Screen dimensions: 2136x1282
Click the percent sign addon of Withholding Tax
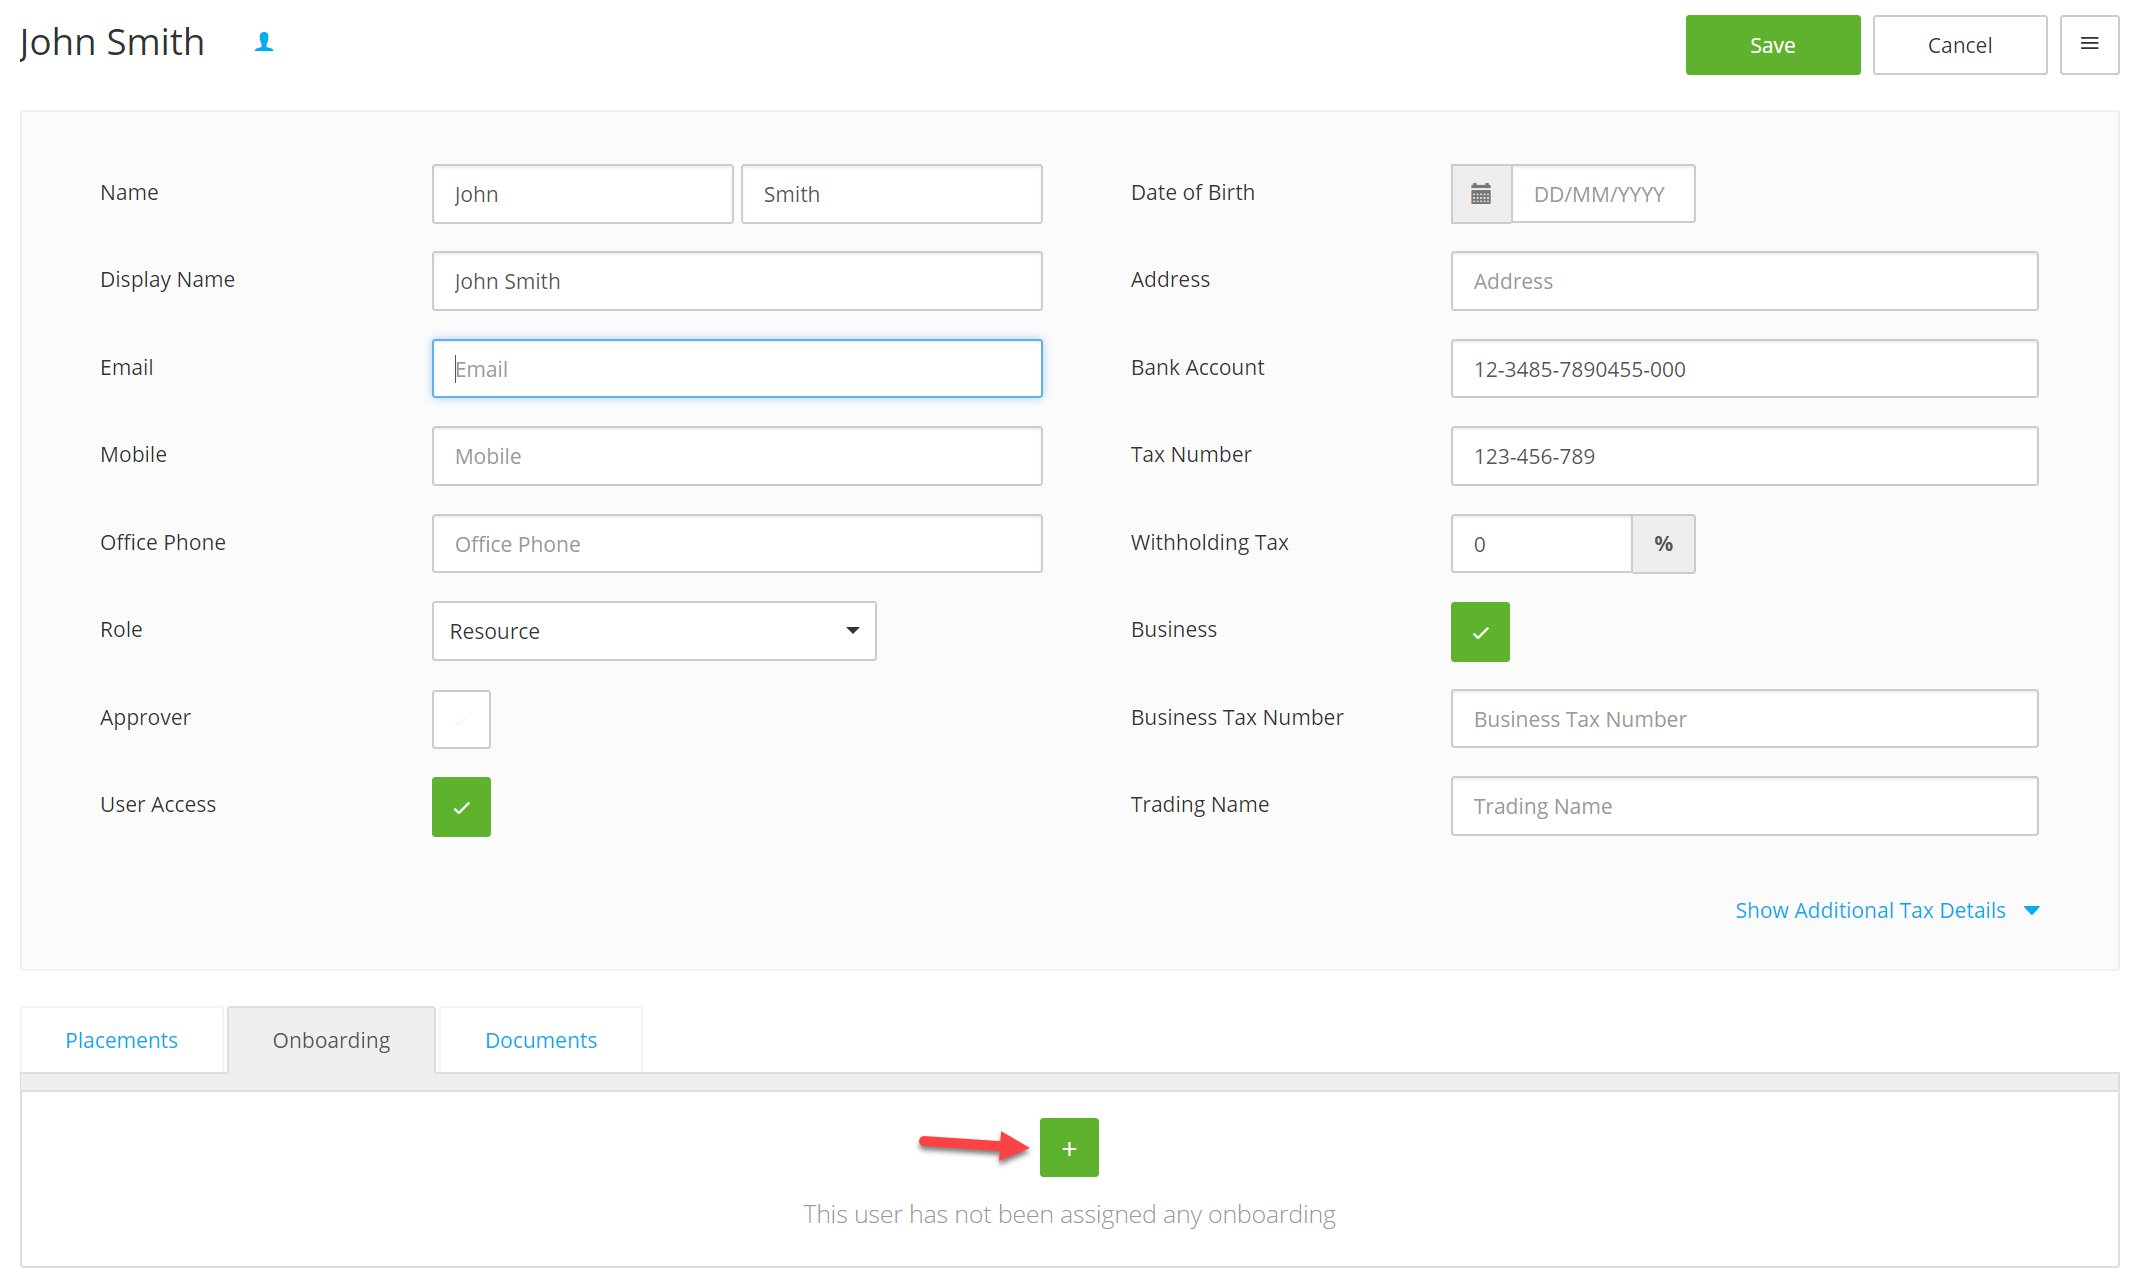(1663, 544)
